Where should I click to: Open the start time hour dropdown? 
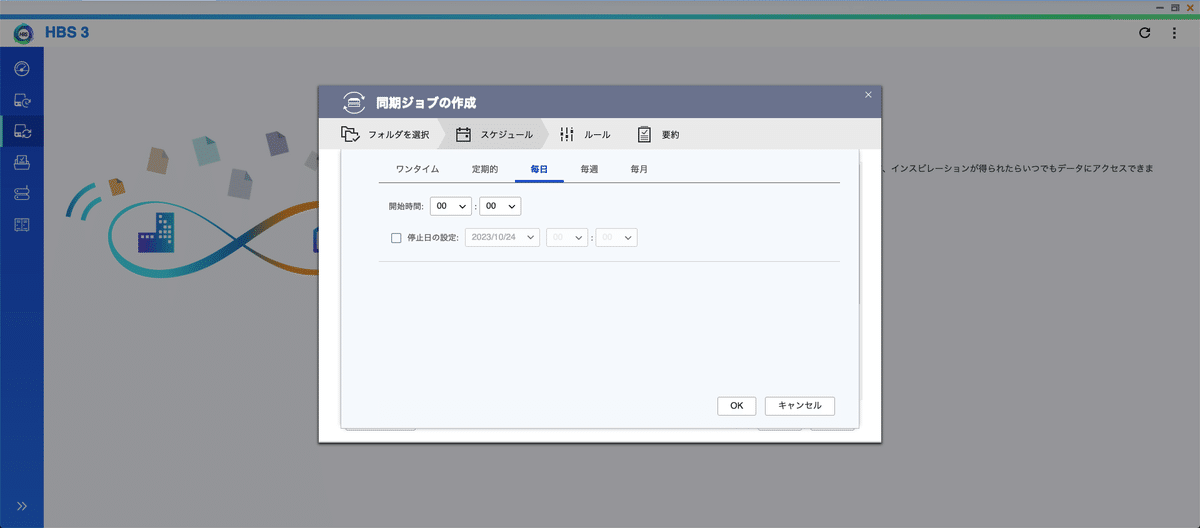pos(451,206)
